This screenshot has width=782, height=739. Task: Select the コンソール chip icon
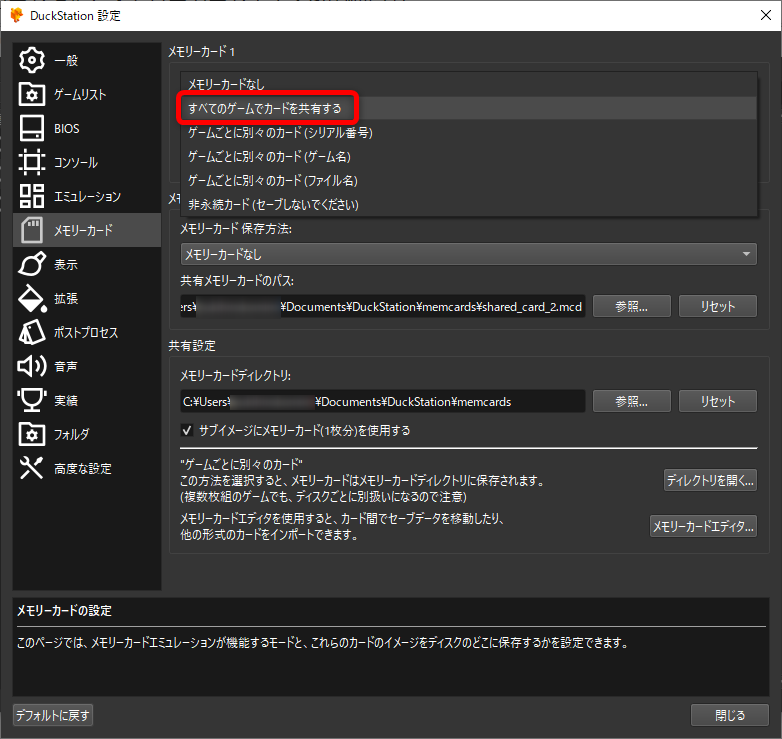[x=31, y=162]
